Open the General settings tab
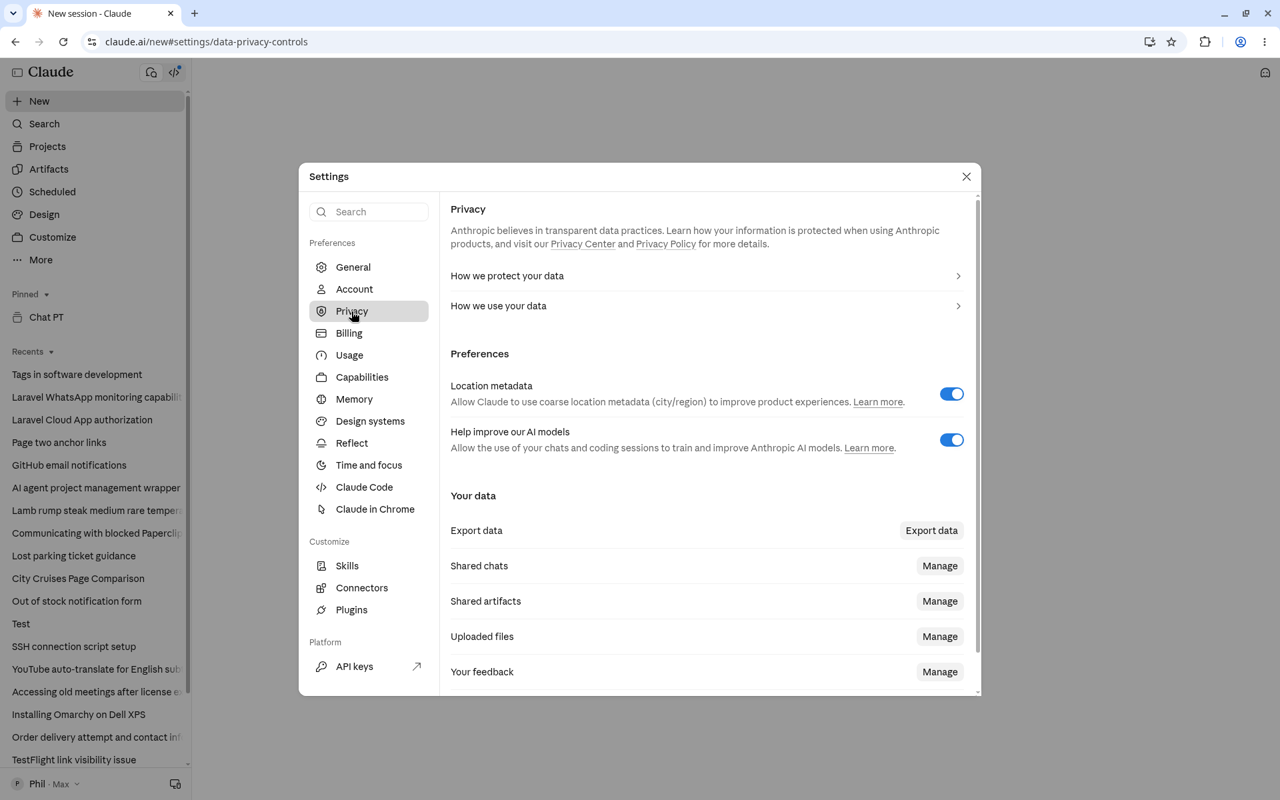 pyautogui.click(x=369, y=268)
